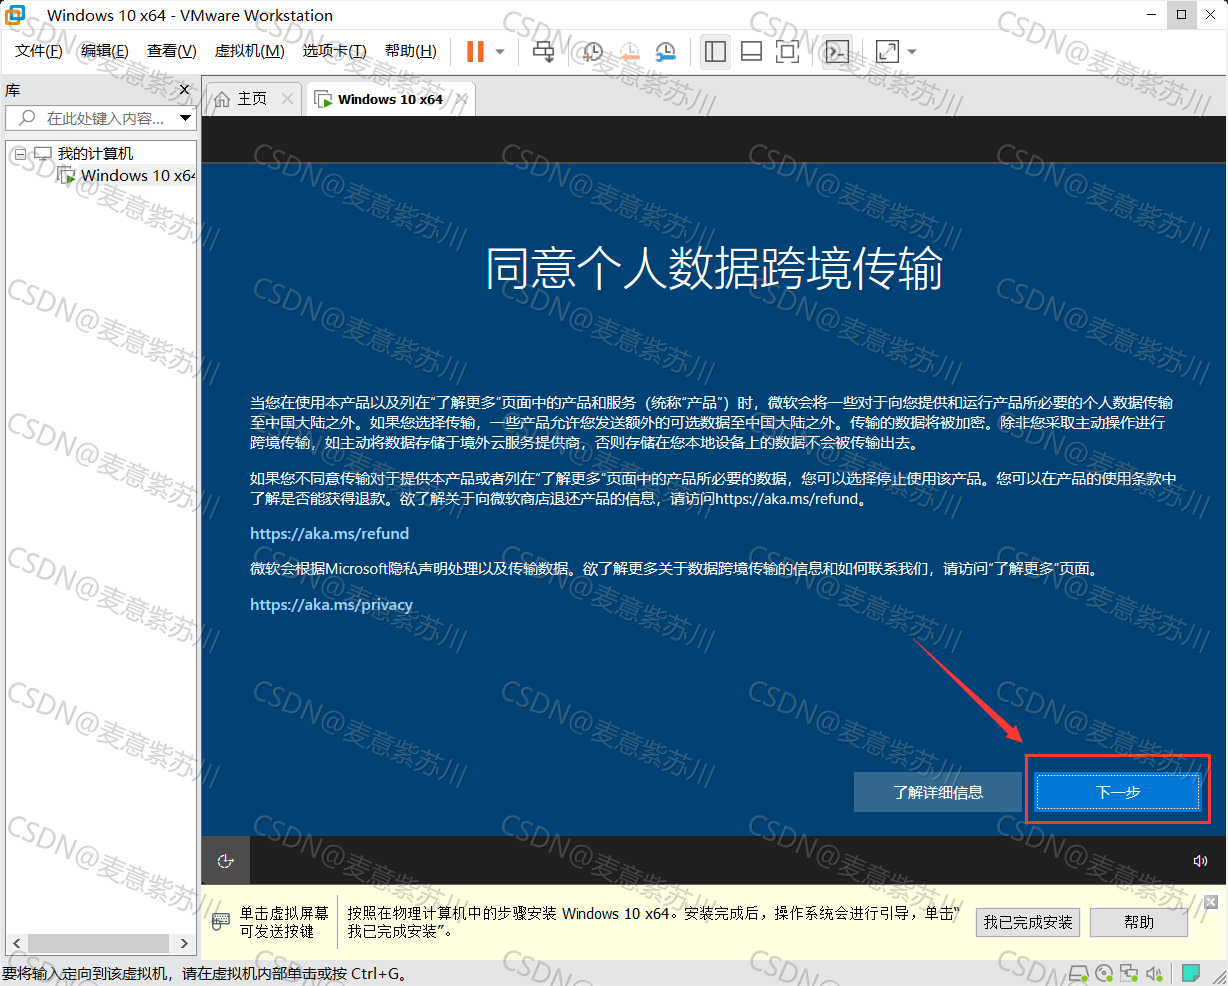Open the stretch display dropdown arrow
1228x986 pixels.
click(911, 52)
